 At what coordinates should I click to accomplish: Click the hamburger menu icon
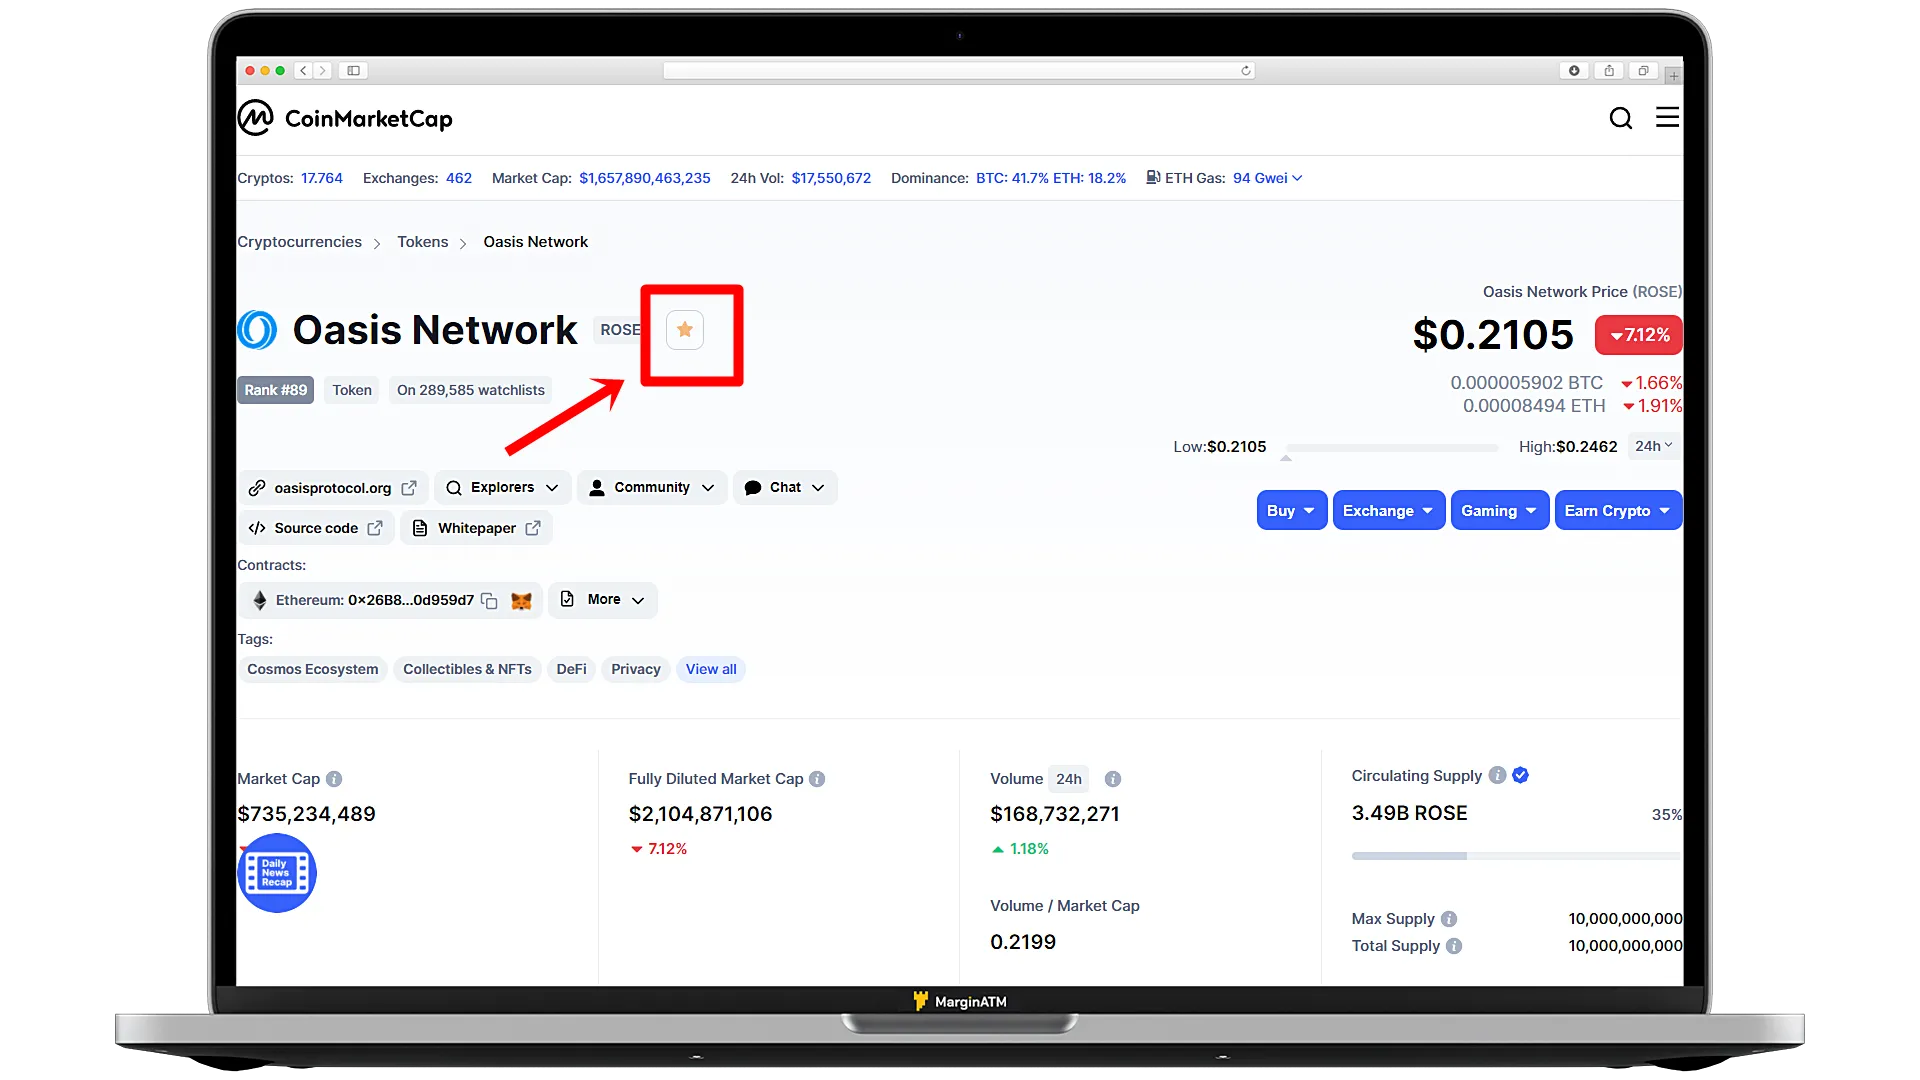pyautogui.click(x=1667, y=117)
